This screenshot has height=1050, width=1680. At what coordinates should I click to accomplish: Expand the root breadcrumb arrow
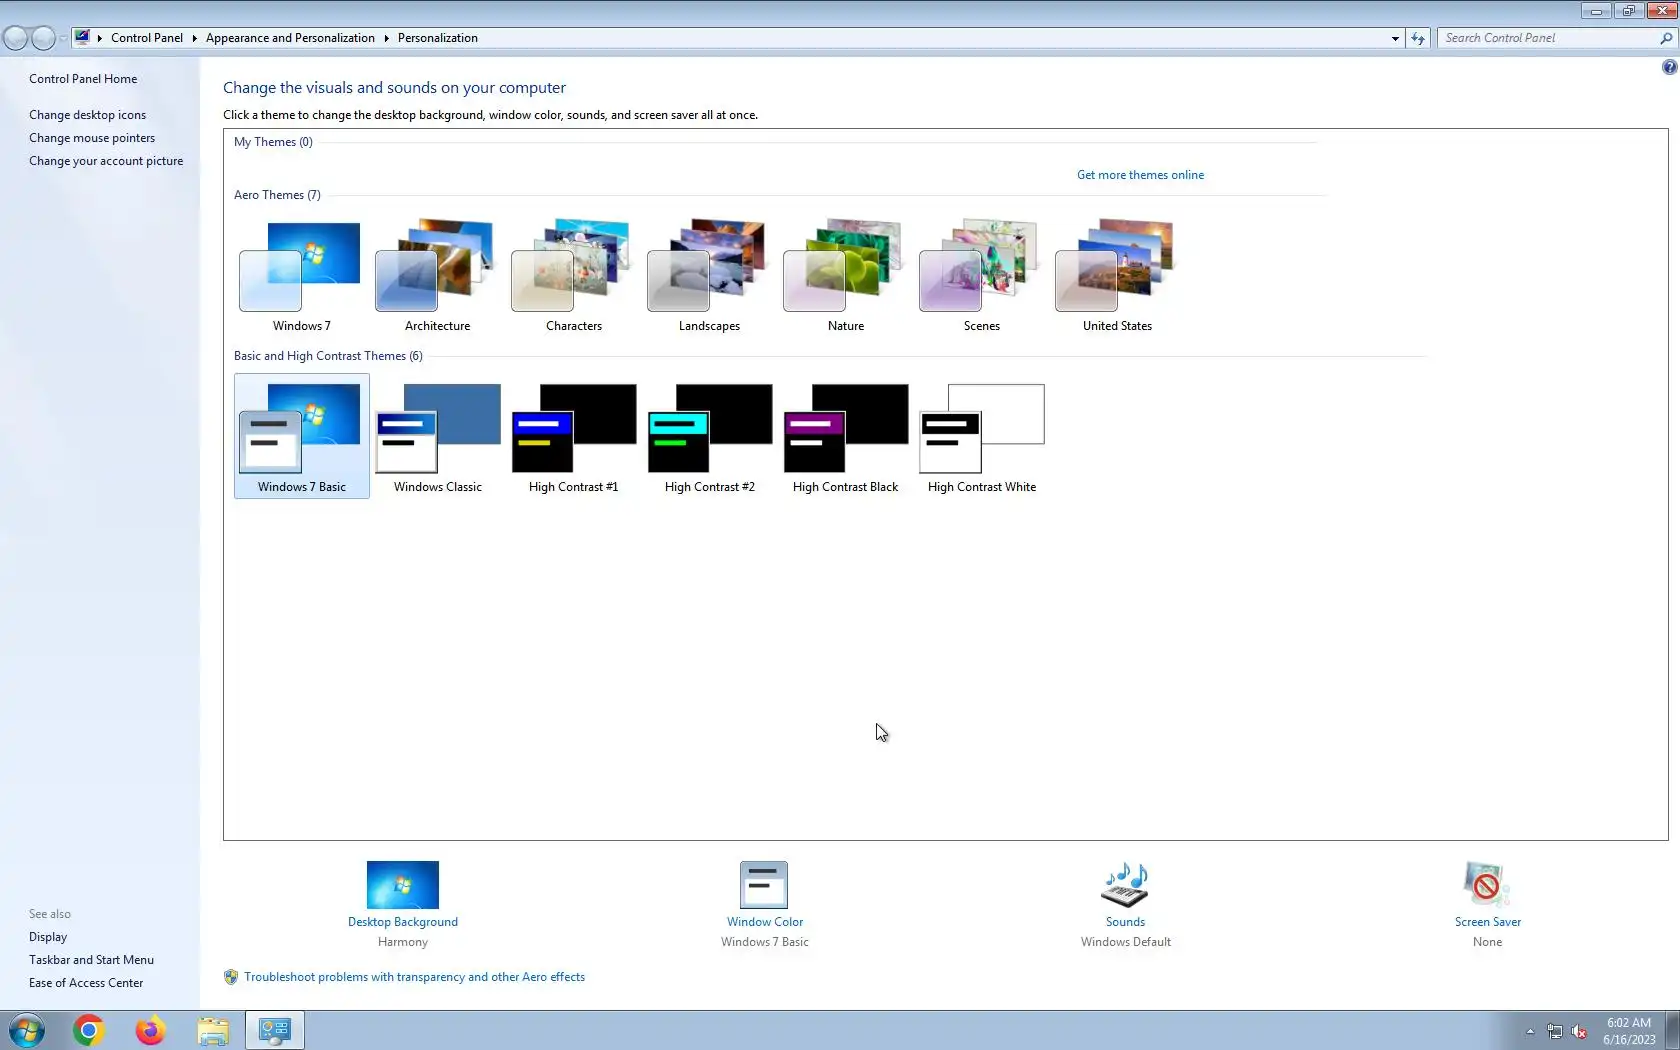(x=100, y=38)
